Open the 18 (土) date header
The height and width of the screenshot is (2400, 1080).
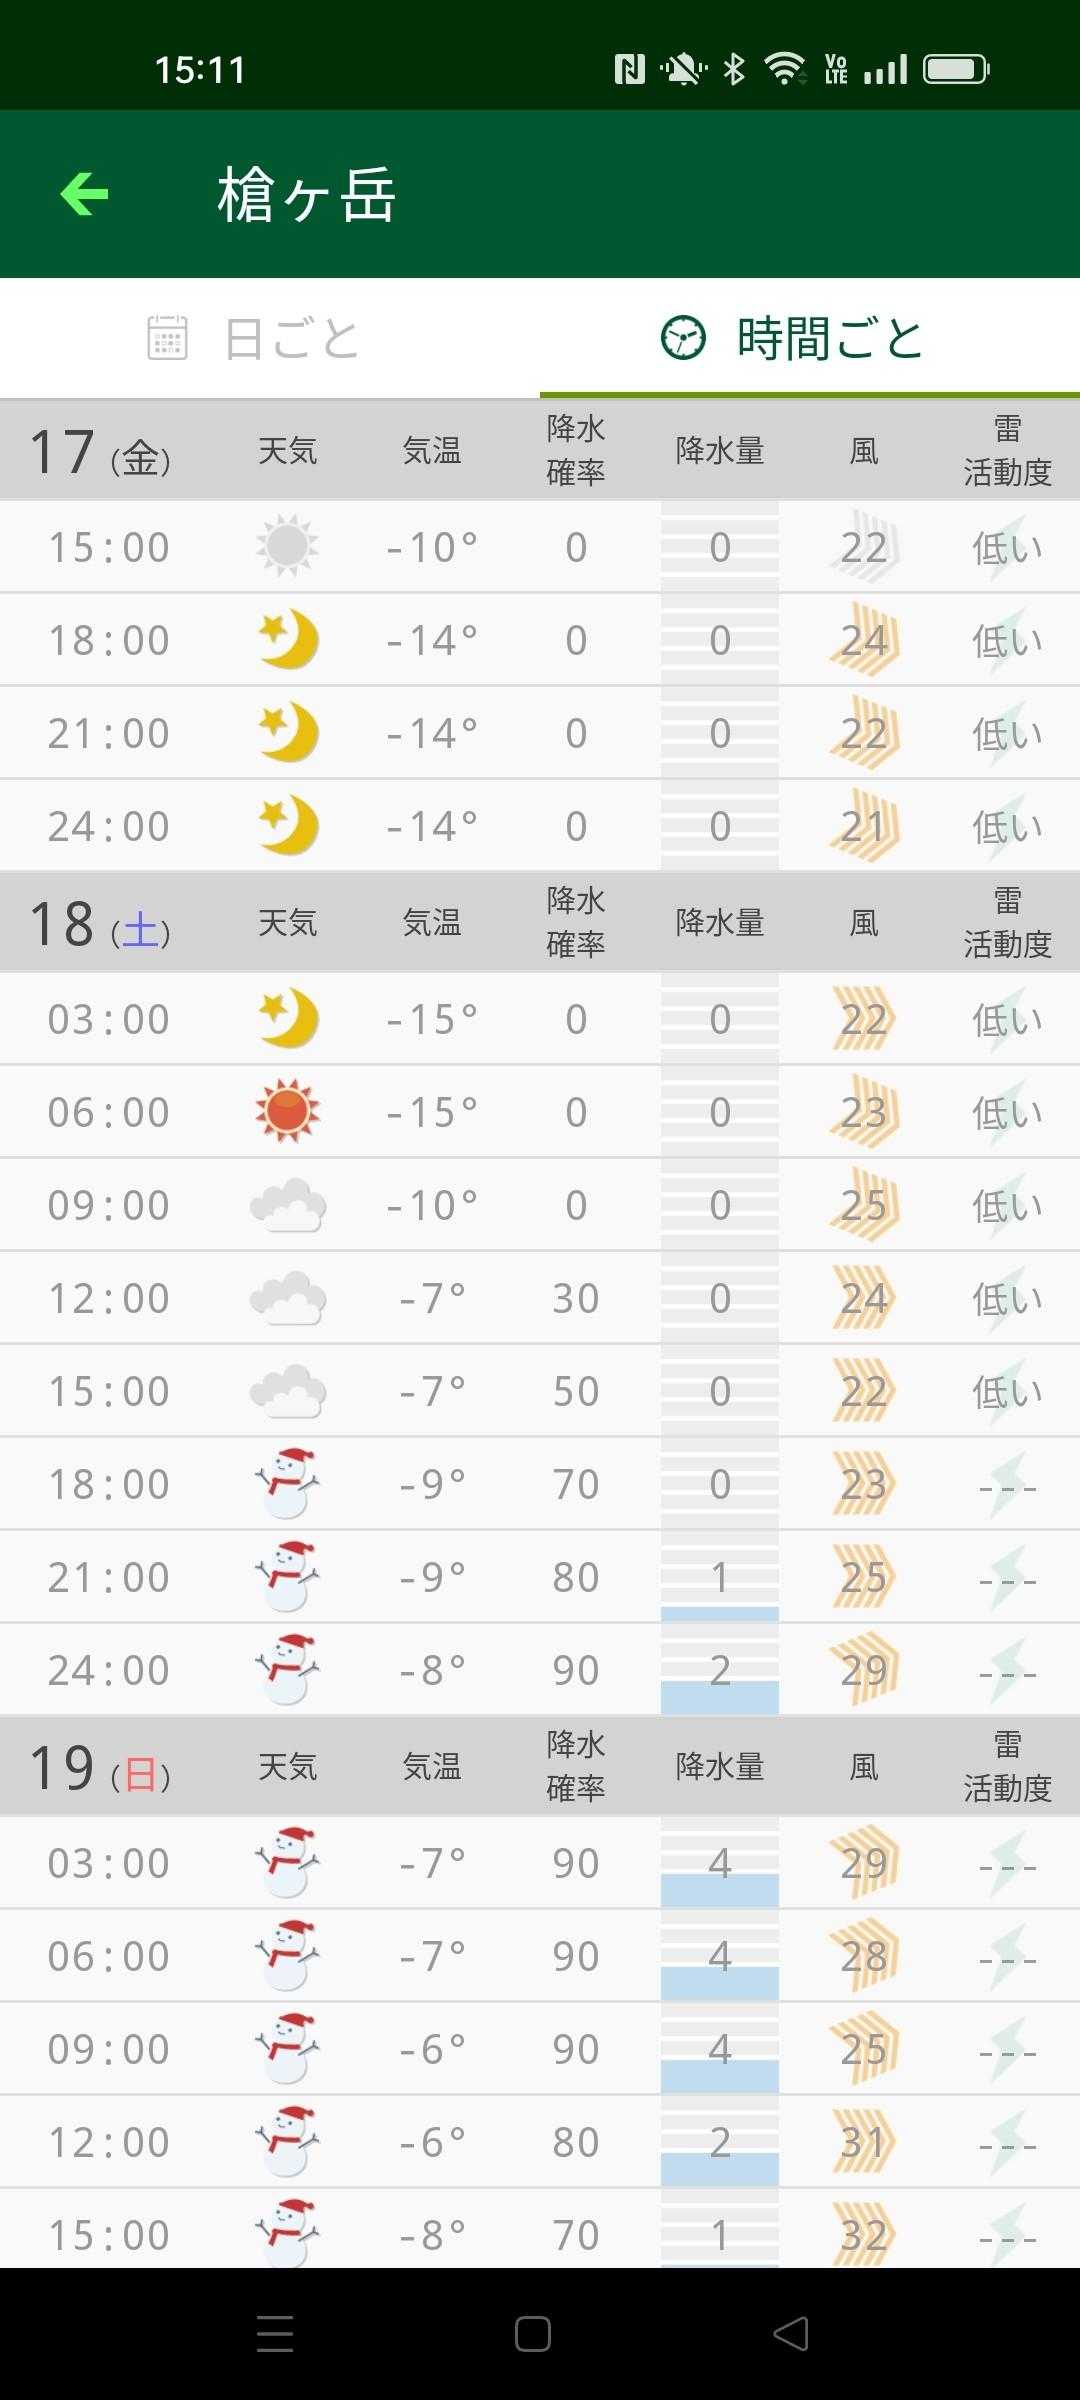point(100,924)
